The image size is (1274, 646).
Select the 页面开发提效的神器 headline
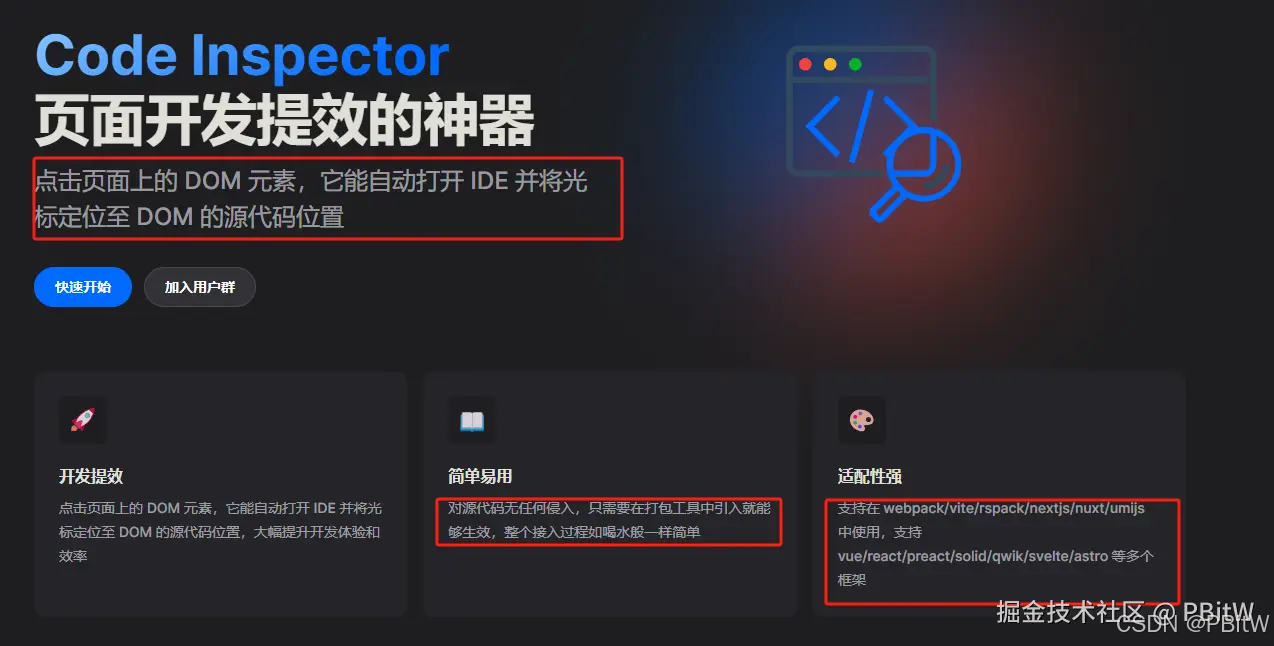pos(285,122)
